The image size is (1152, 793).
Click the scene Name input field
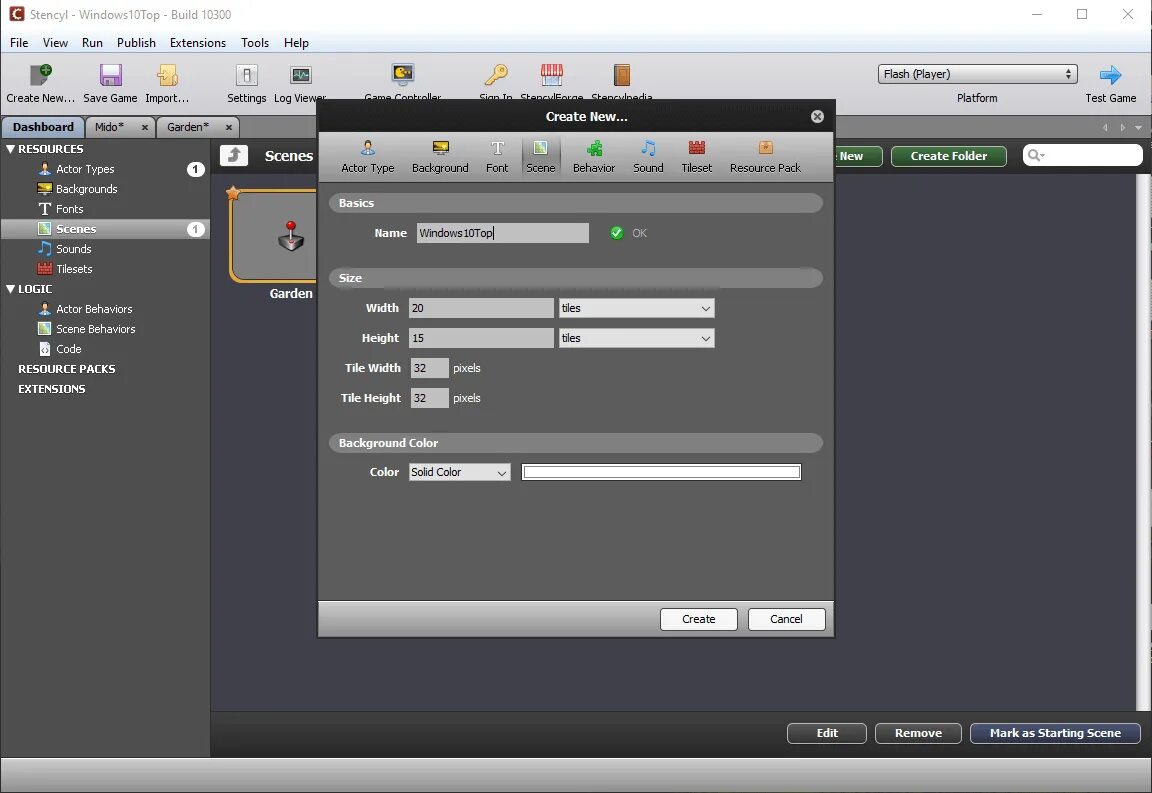coord(503,233)
